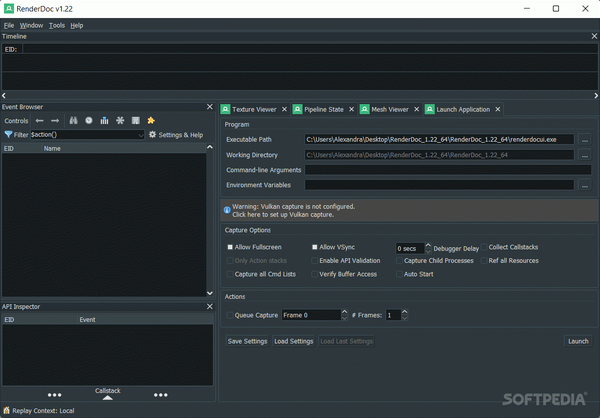Open Settings & Help gear icon
The height and width of the screenshot is (418, 600).
[152, 135]
